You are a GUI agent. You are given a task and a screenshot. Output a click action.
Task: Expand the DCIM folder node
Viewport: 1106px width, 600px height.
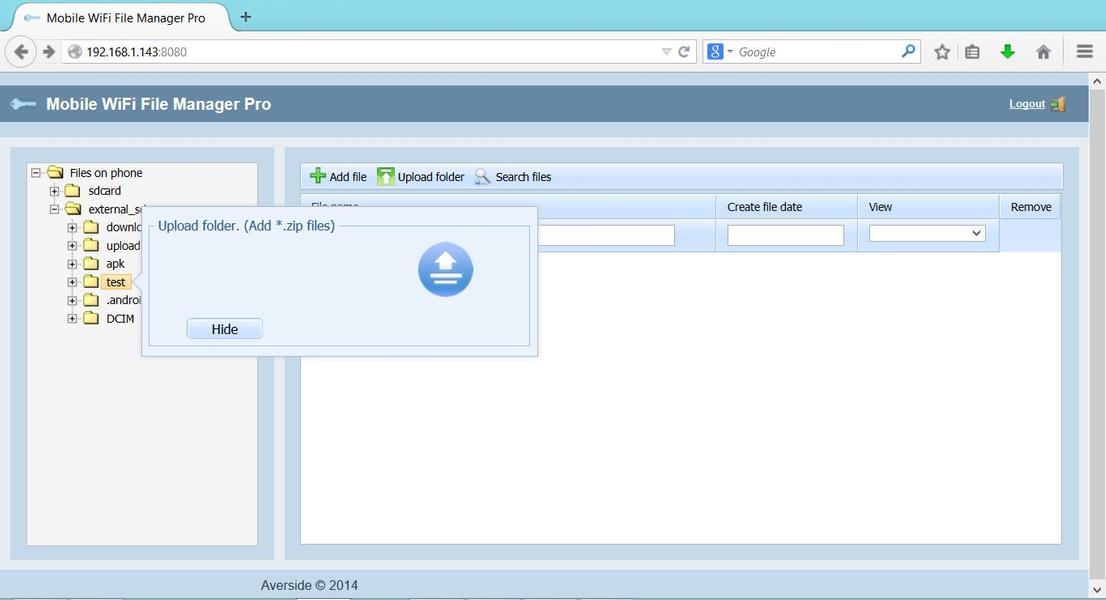72,319
